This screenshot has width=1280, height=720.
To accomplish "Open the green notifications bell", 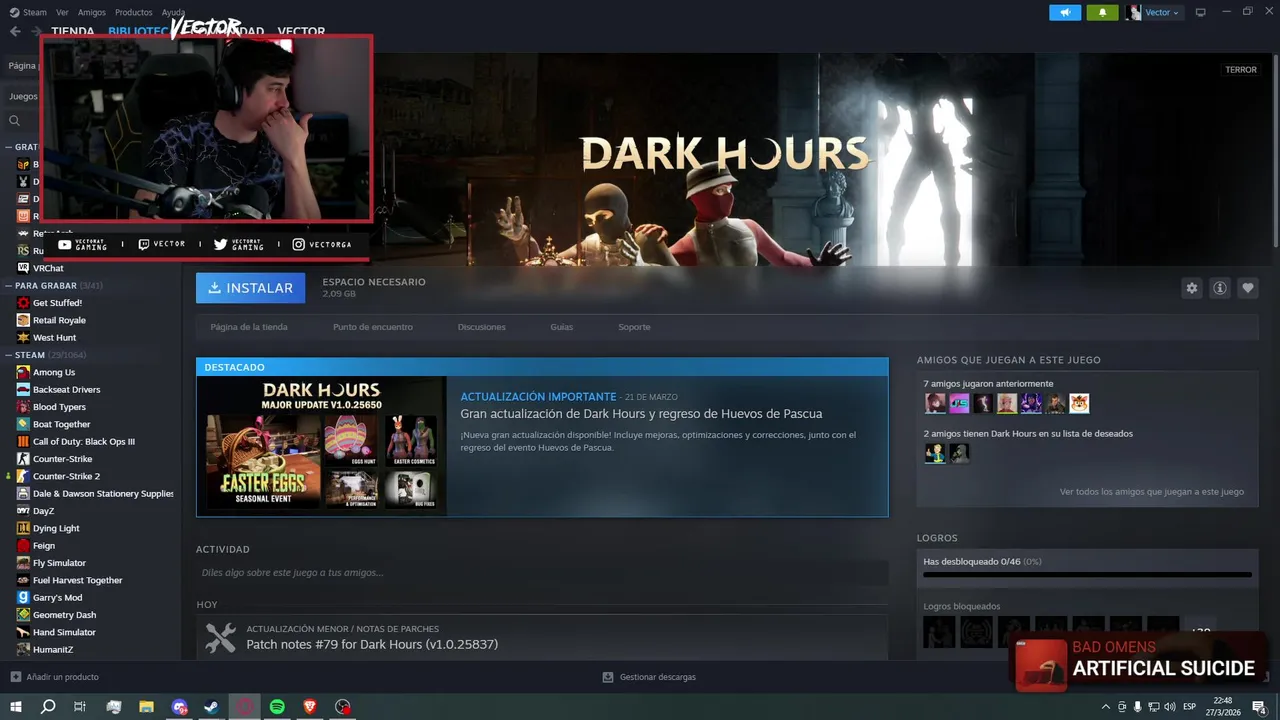I will (1102, 12).
